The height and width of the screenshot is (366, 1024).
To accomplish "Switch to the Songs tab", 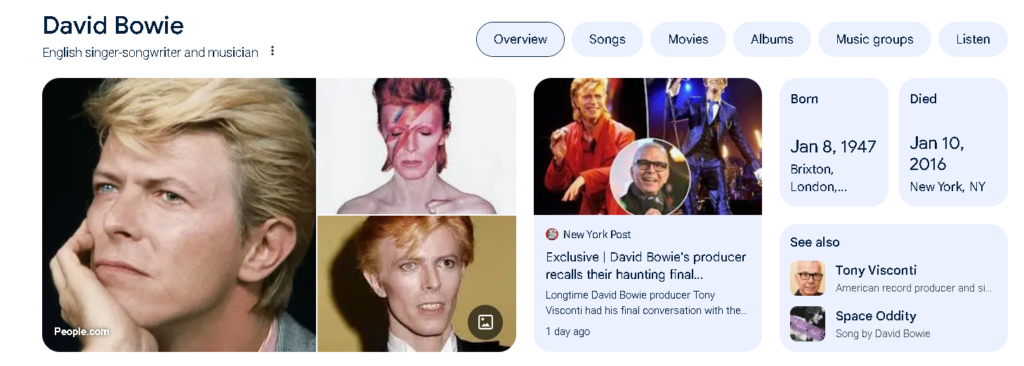I will tap(607, 39).
